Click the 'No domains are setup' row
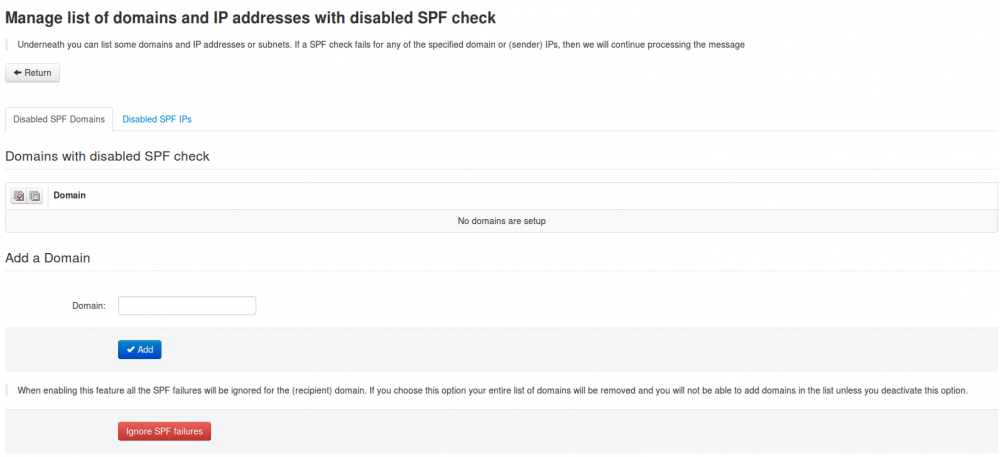 [x=501, y=221]
